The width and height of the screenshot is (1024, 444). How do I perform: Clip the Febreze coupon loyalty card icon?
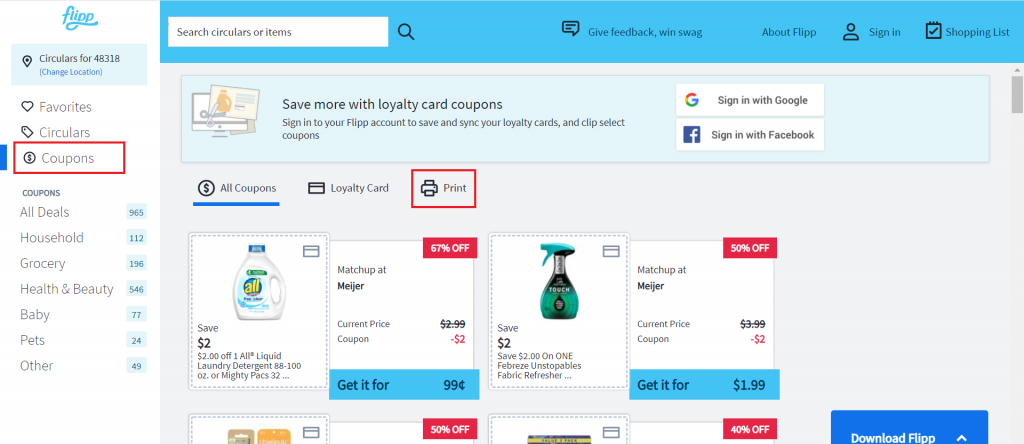[x=609, y=250]
